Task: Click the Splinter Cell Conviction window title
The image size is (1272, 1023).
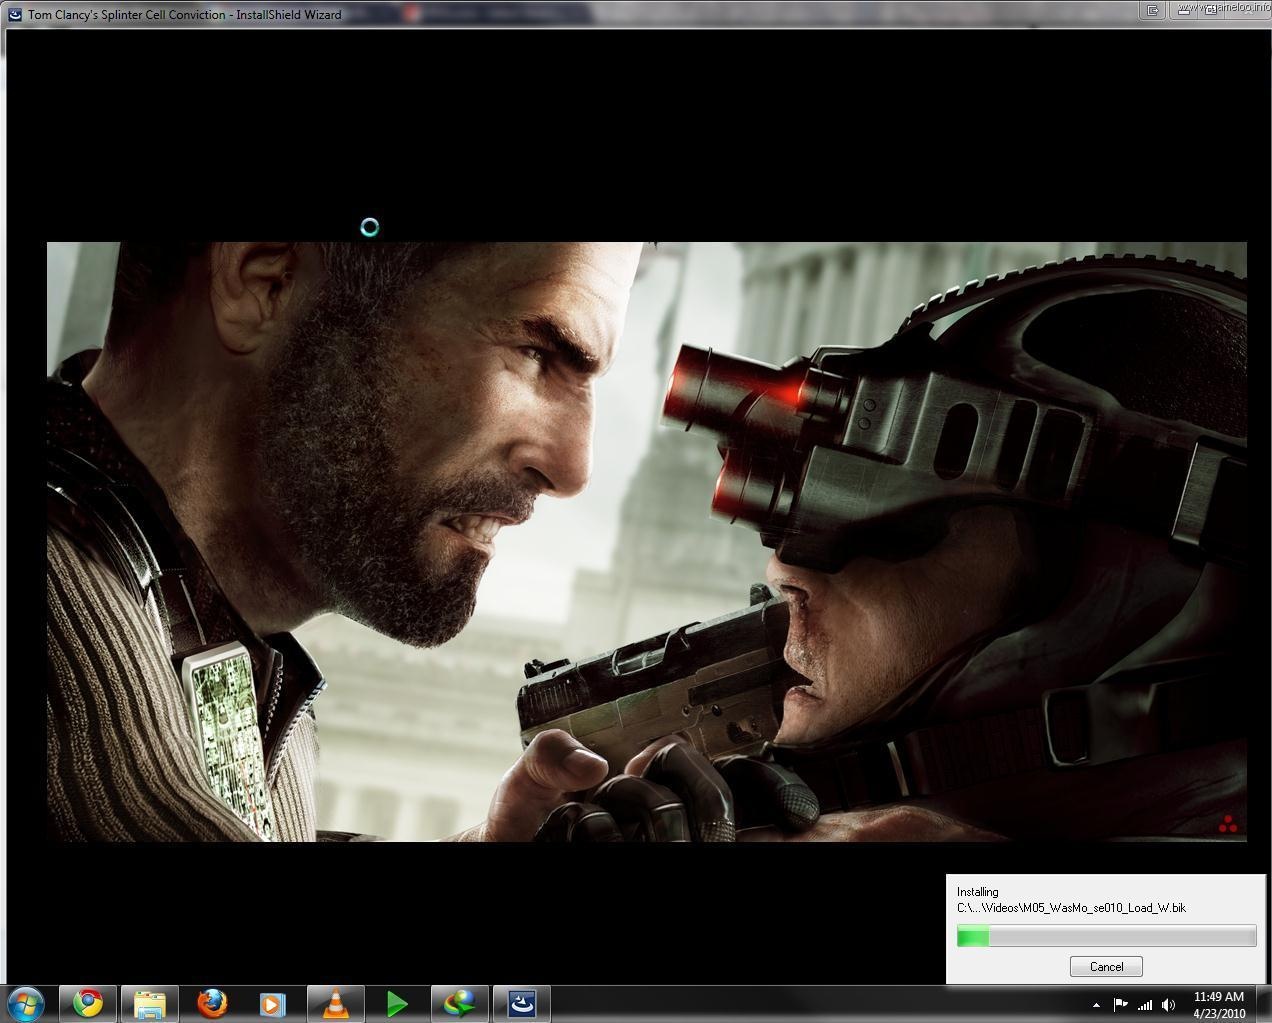Action: (184, 15)
